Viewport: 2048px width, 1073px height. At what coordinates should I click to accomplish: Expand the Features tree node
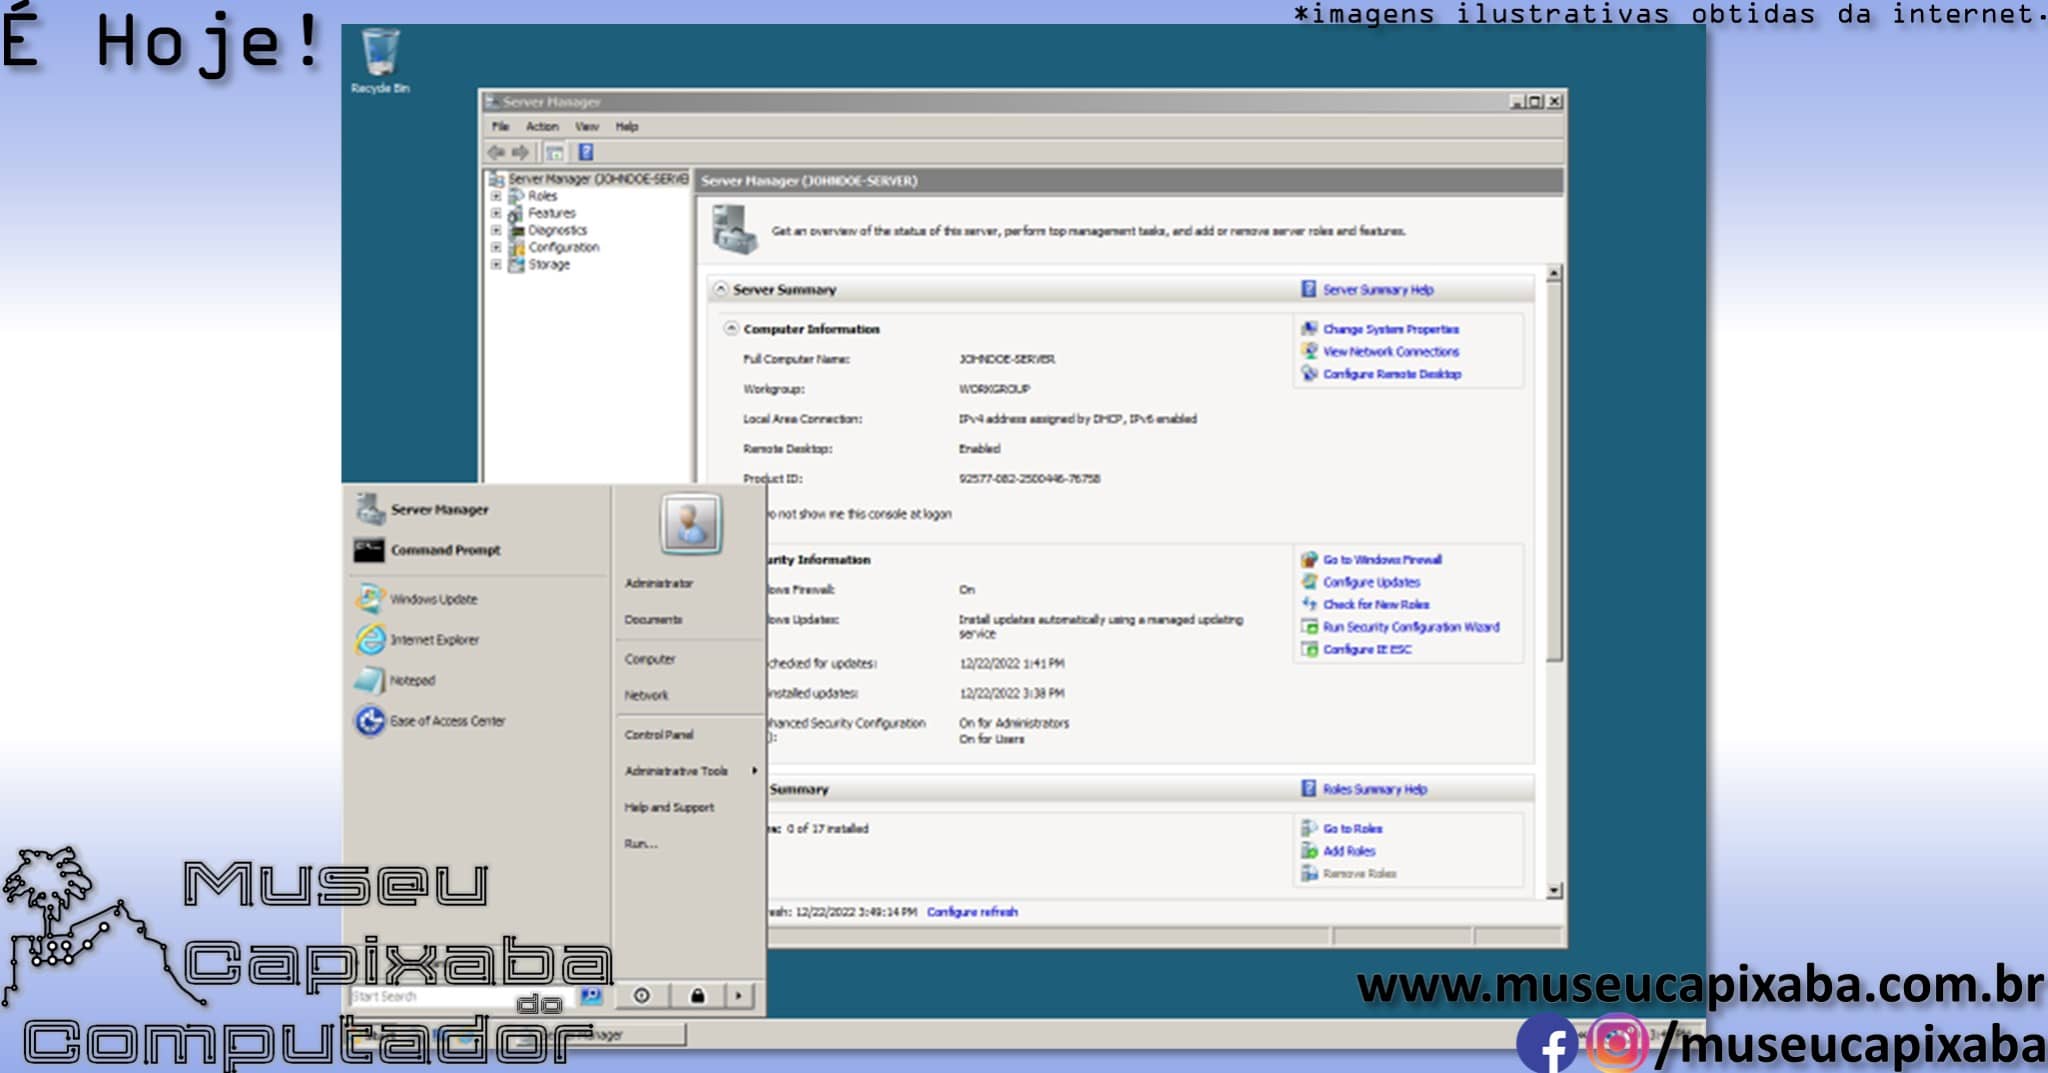[x=496, y=213]
